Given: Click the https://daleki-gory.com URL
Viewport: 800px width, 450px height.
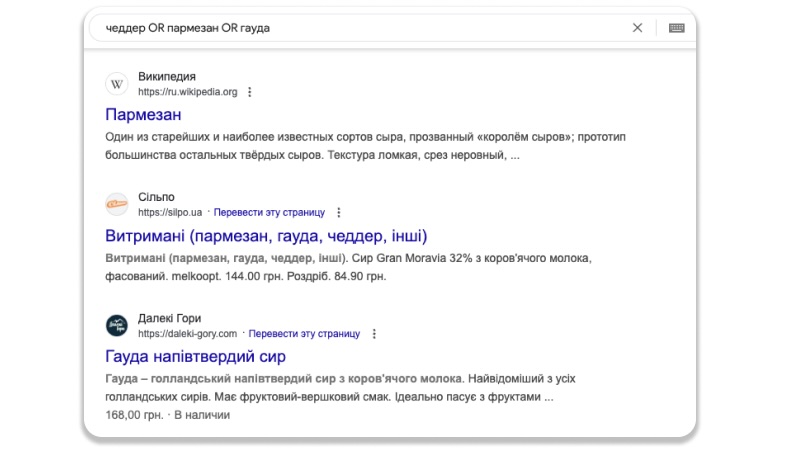Looking at the screenshot, I should tap(188, 334).
